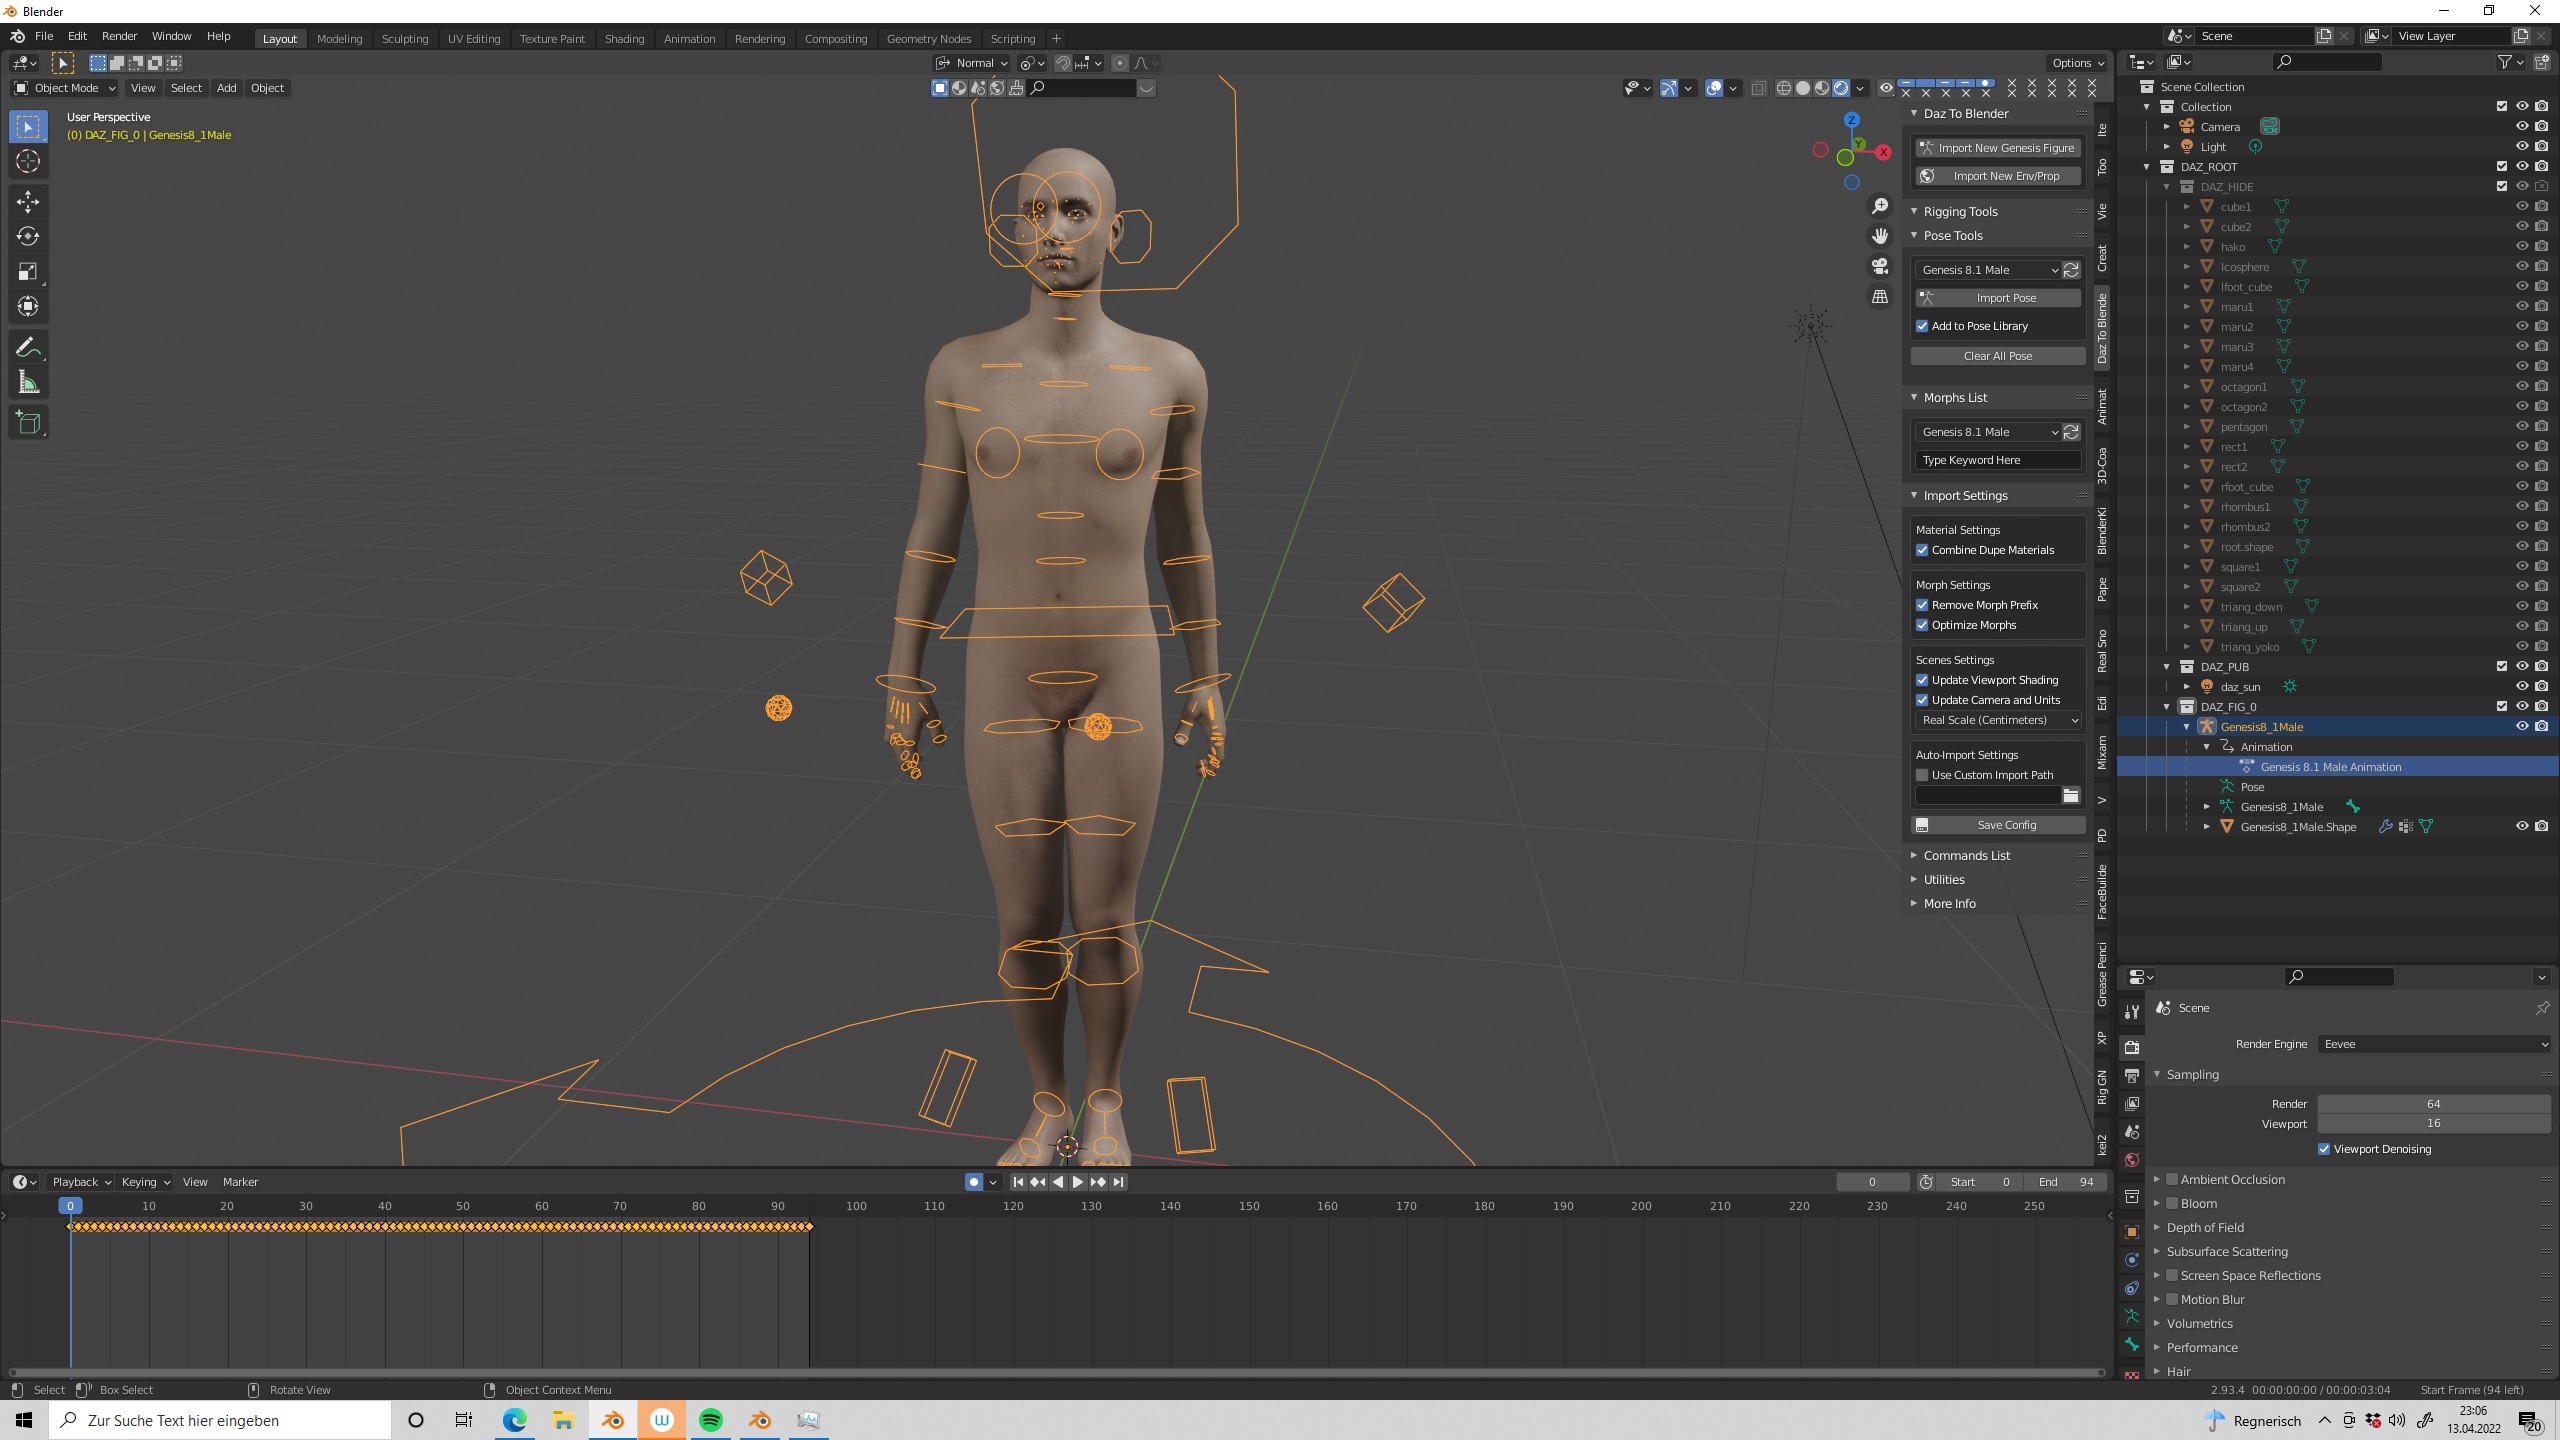Switch to the Shading workspace tab

pos(624,39)
